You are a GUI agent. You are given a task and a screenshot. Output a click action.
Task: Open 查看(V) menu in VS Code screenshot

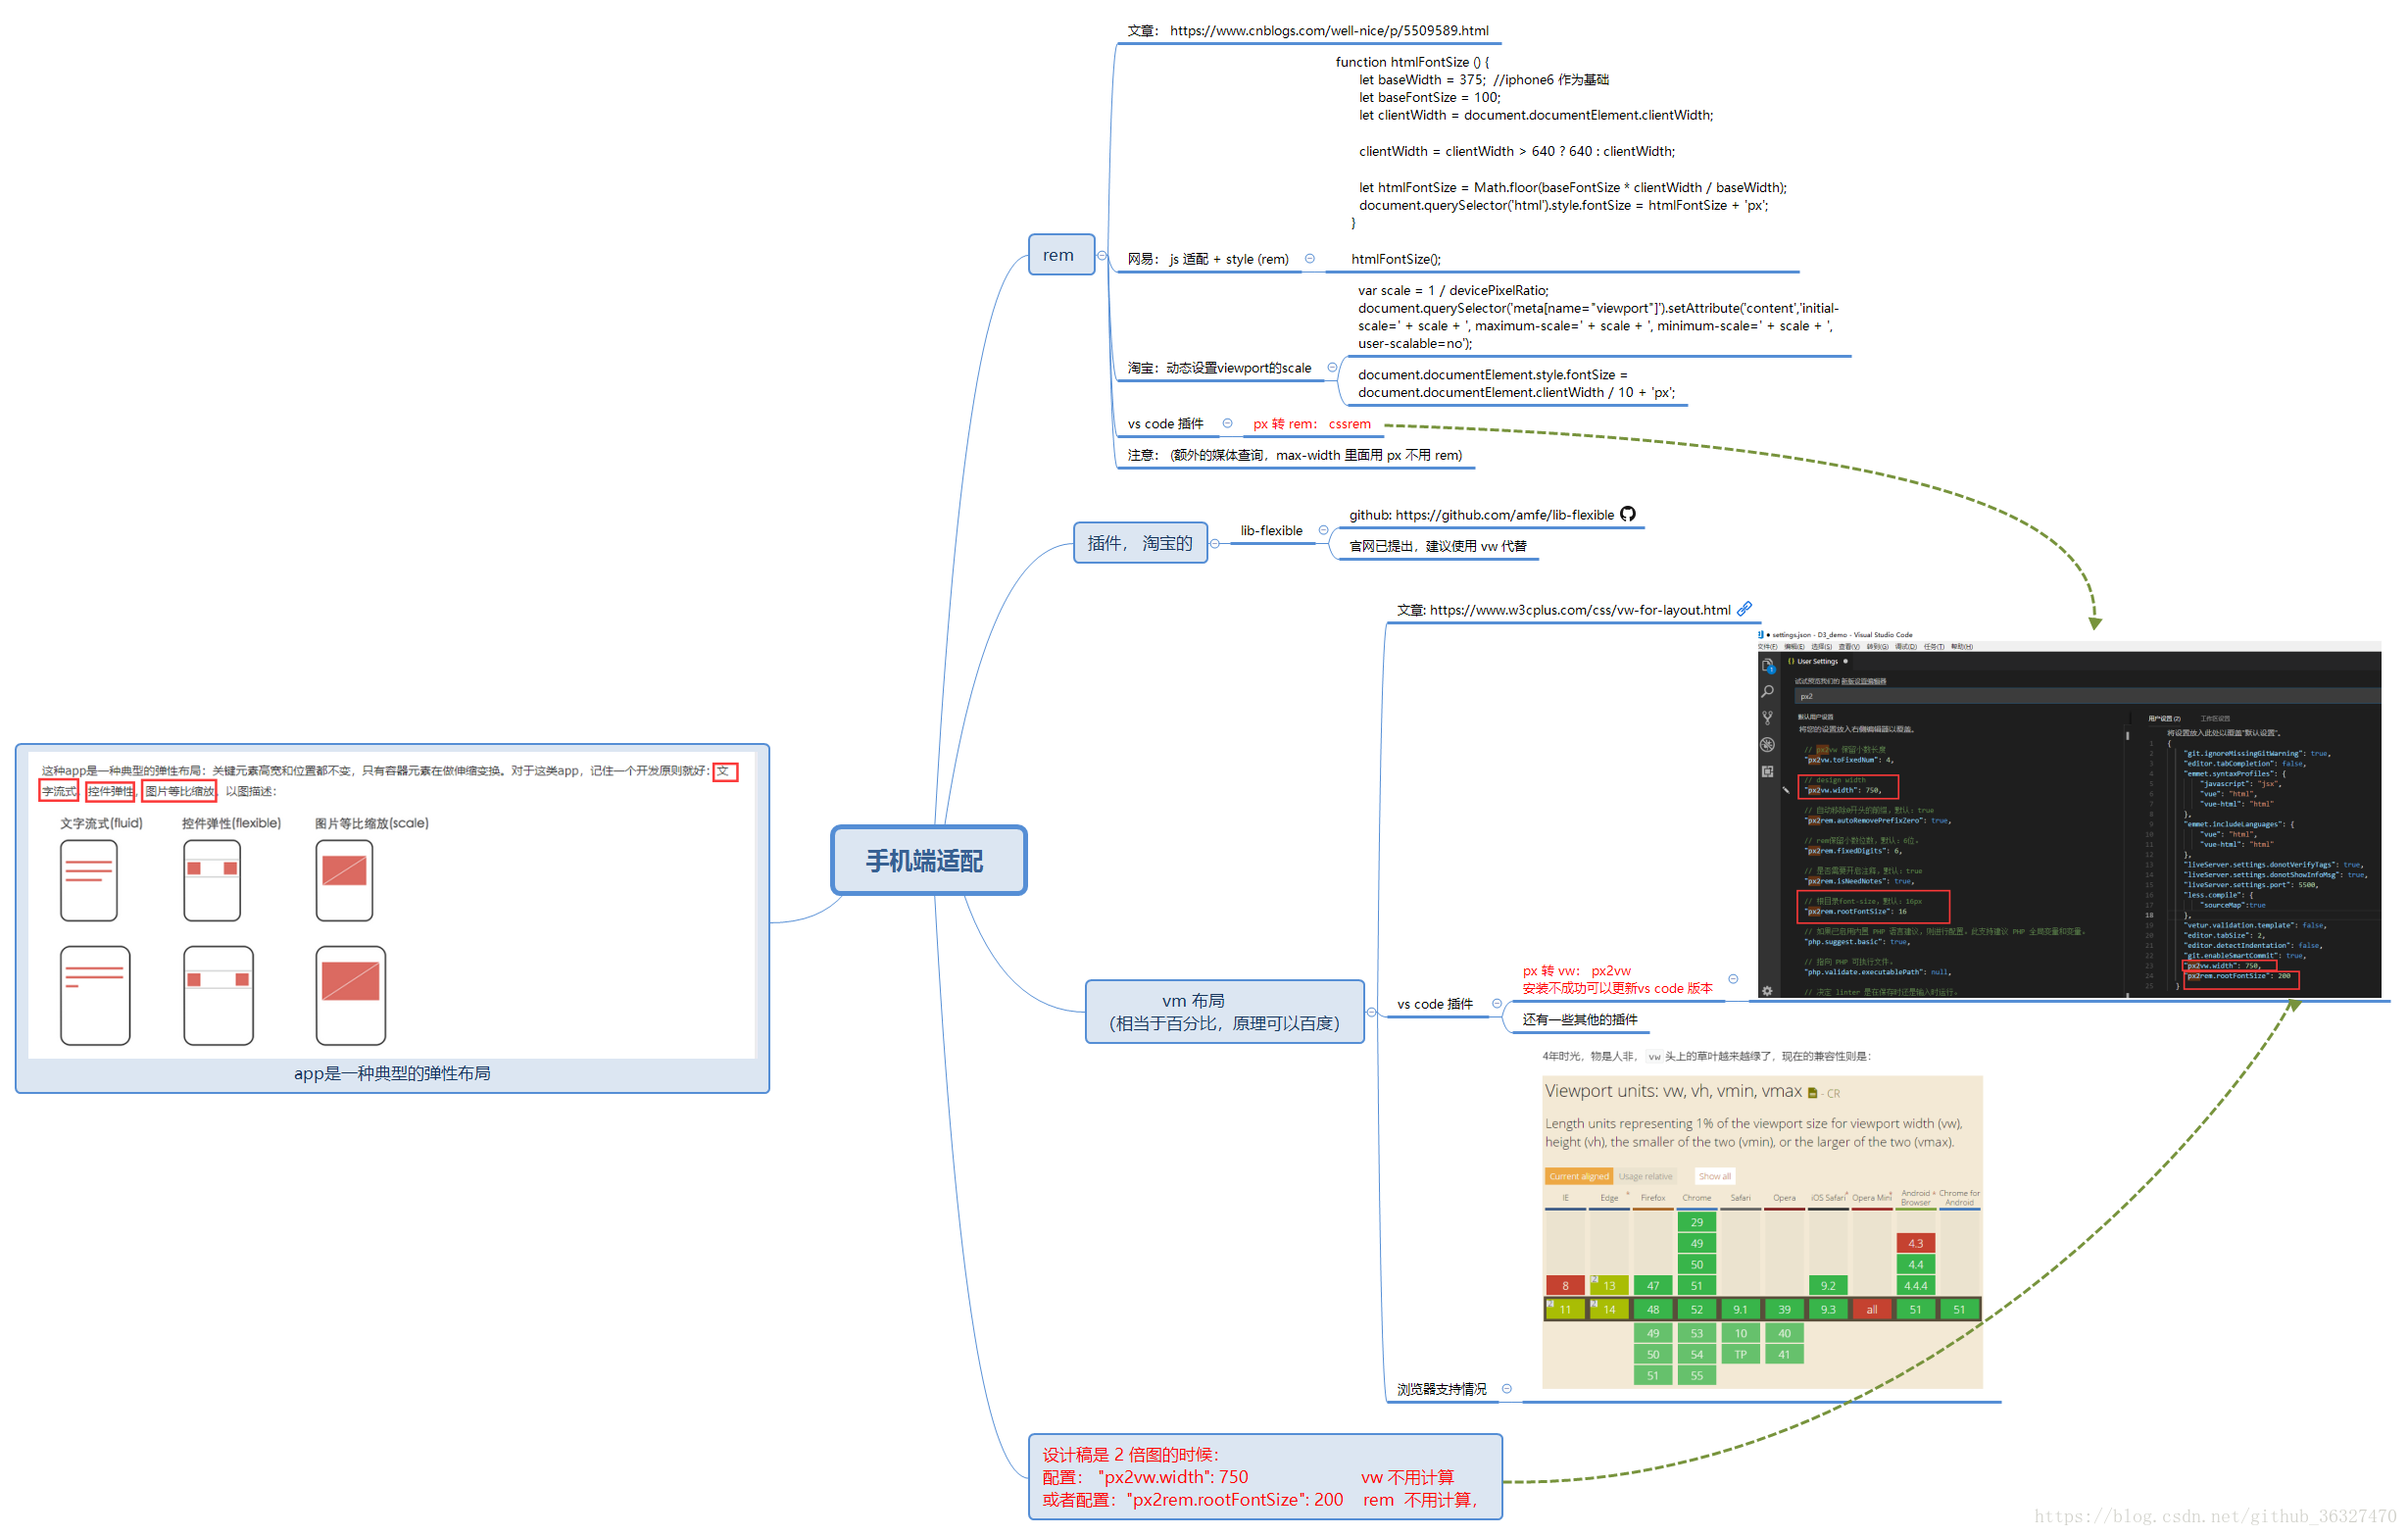tap(1849, 647)
